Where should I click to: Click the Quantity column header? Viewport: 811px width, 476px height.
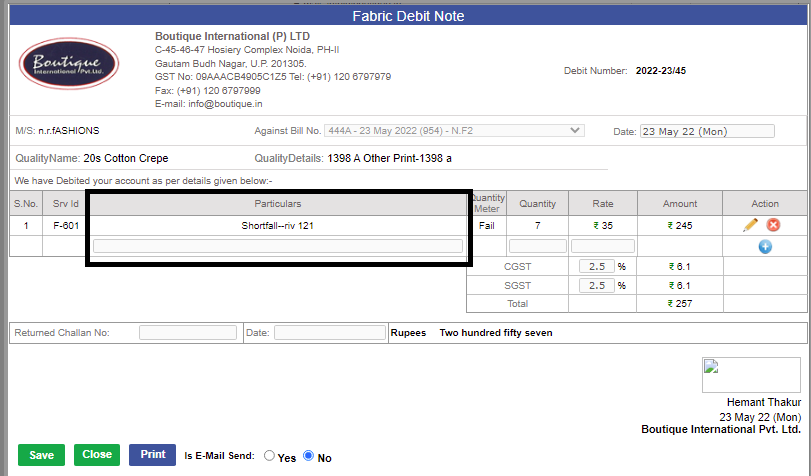537,203
